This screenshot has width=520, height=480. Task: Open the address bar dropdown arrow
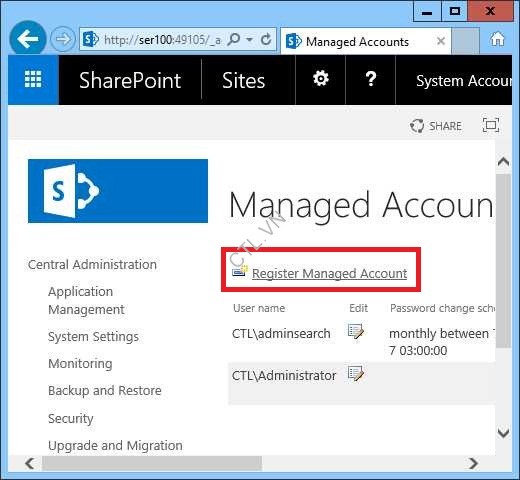[x=250, y=40]
